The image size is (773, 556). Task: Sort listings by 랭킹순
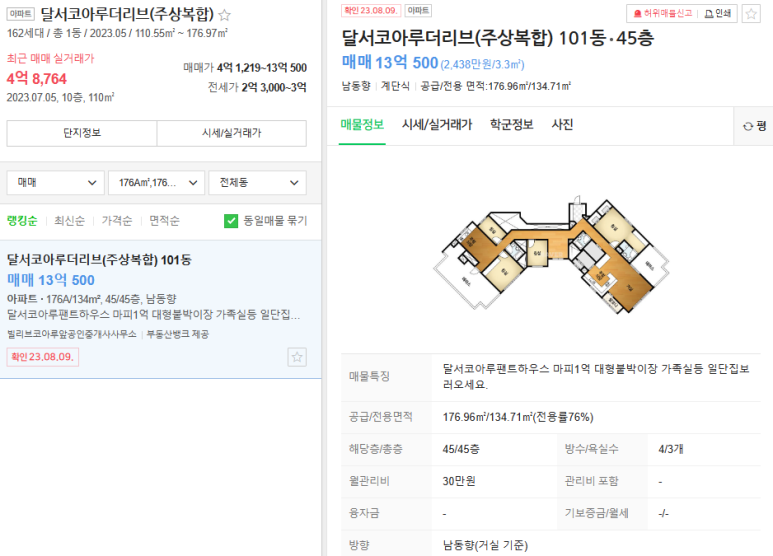[22, 221]
